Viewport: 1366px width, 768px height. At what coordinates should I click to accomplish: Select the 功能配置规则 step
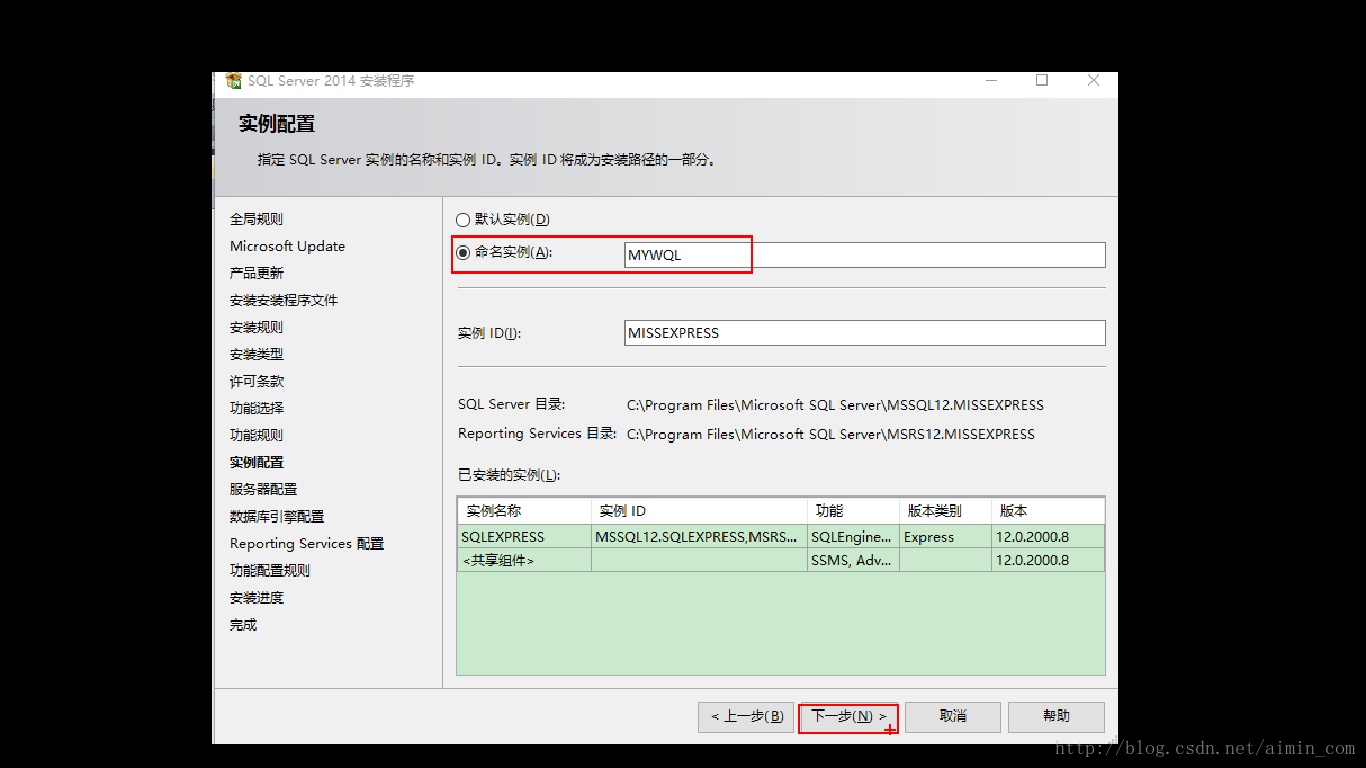[x=270, y=570]
